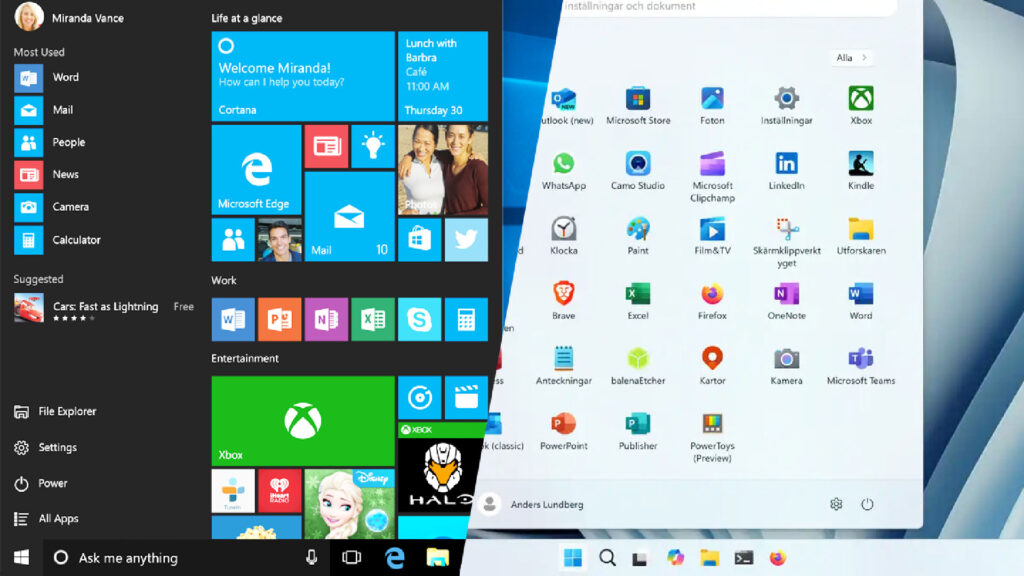The width and height of the screenshot is (1024, 576).
Task: Open the Microsoft Edge tile
Action: tap(257, 170)
